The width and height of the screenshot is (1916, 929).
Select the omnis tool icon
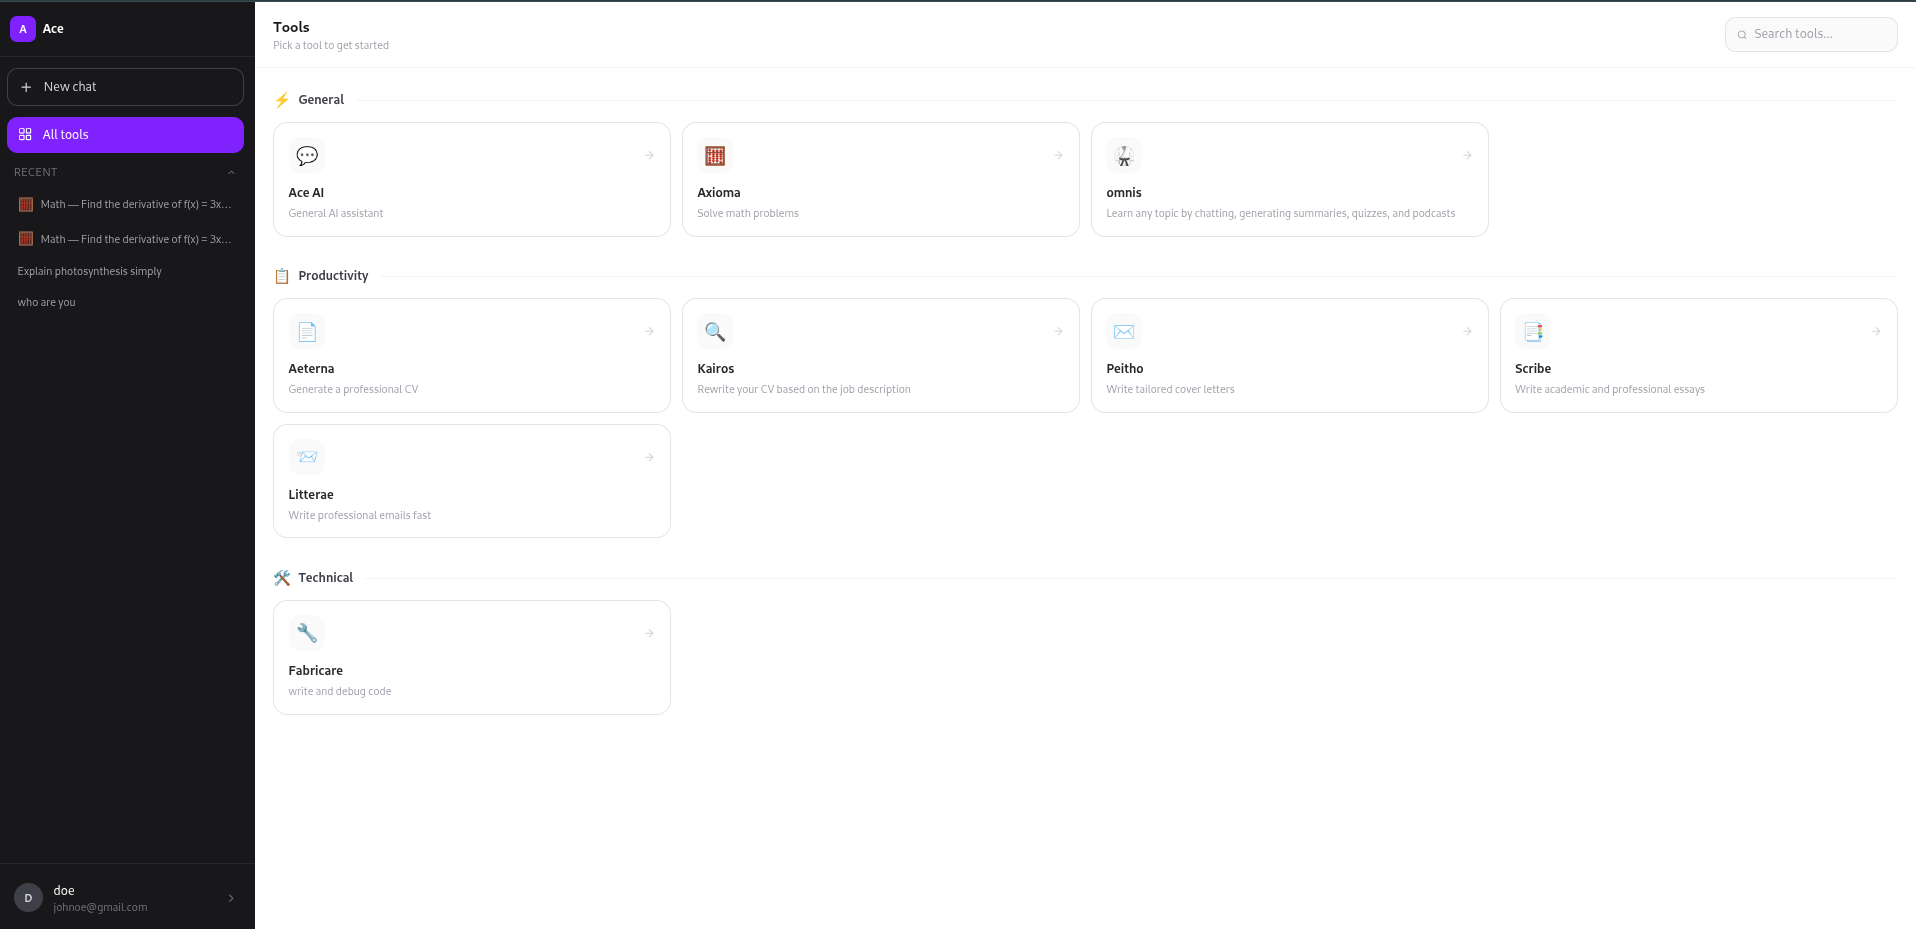[x=1124, y=156]
